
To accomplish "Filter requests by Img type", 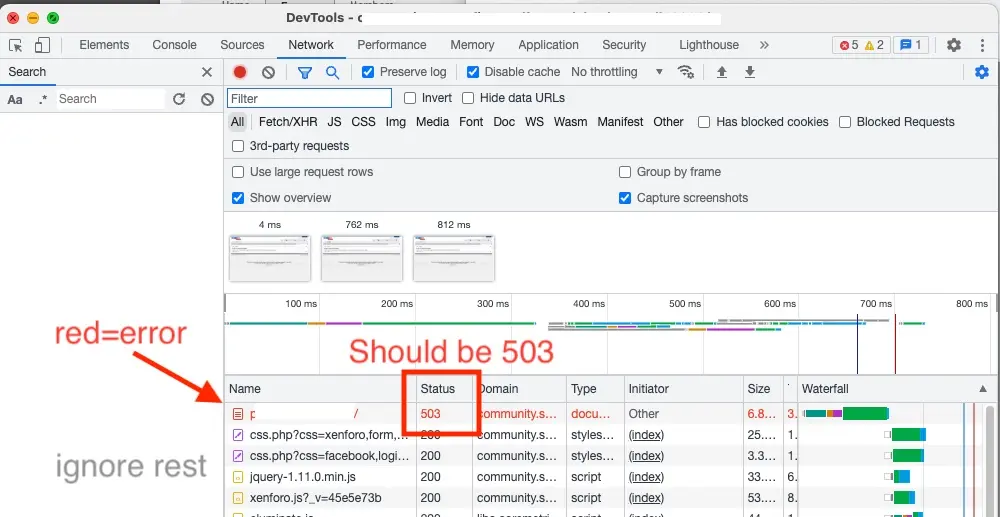I will (395, 122).
